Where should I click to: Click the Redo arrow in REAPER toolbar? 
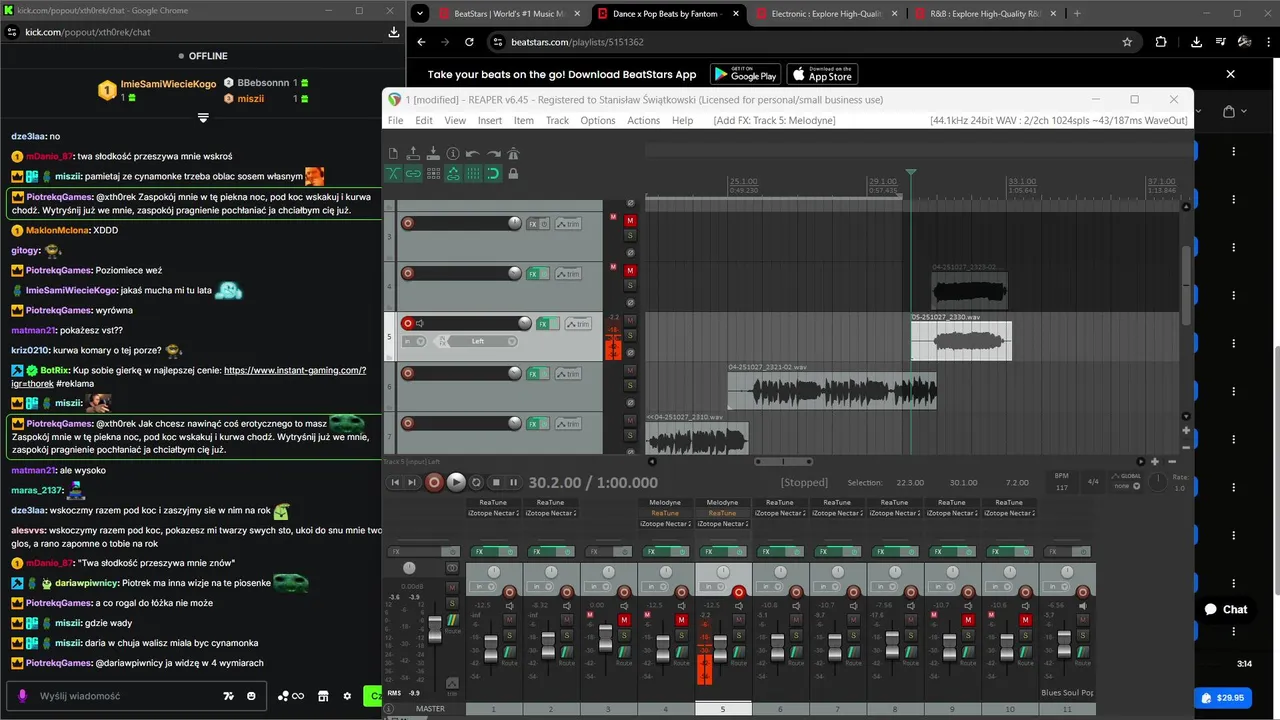pos(493,153)
